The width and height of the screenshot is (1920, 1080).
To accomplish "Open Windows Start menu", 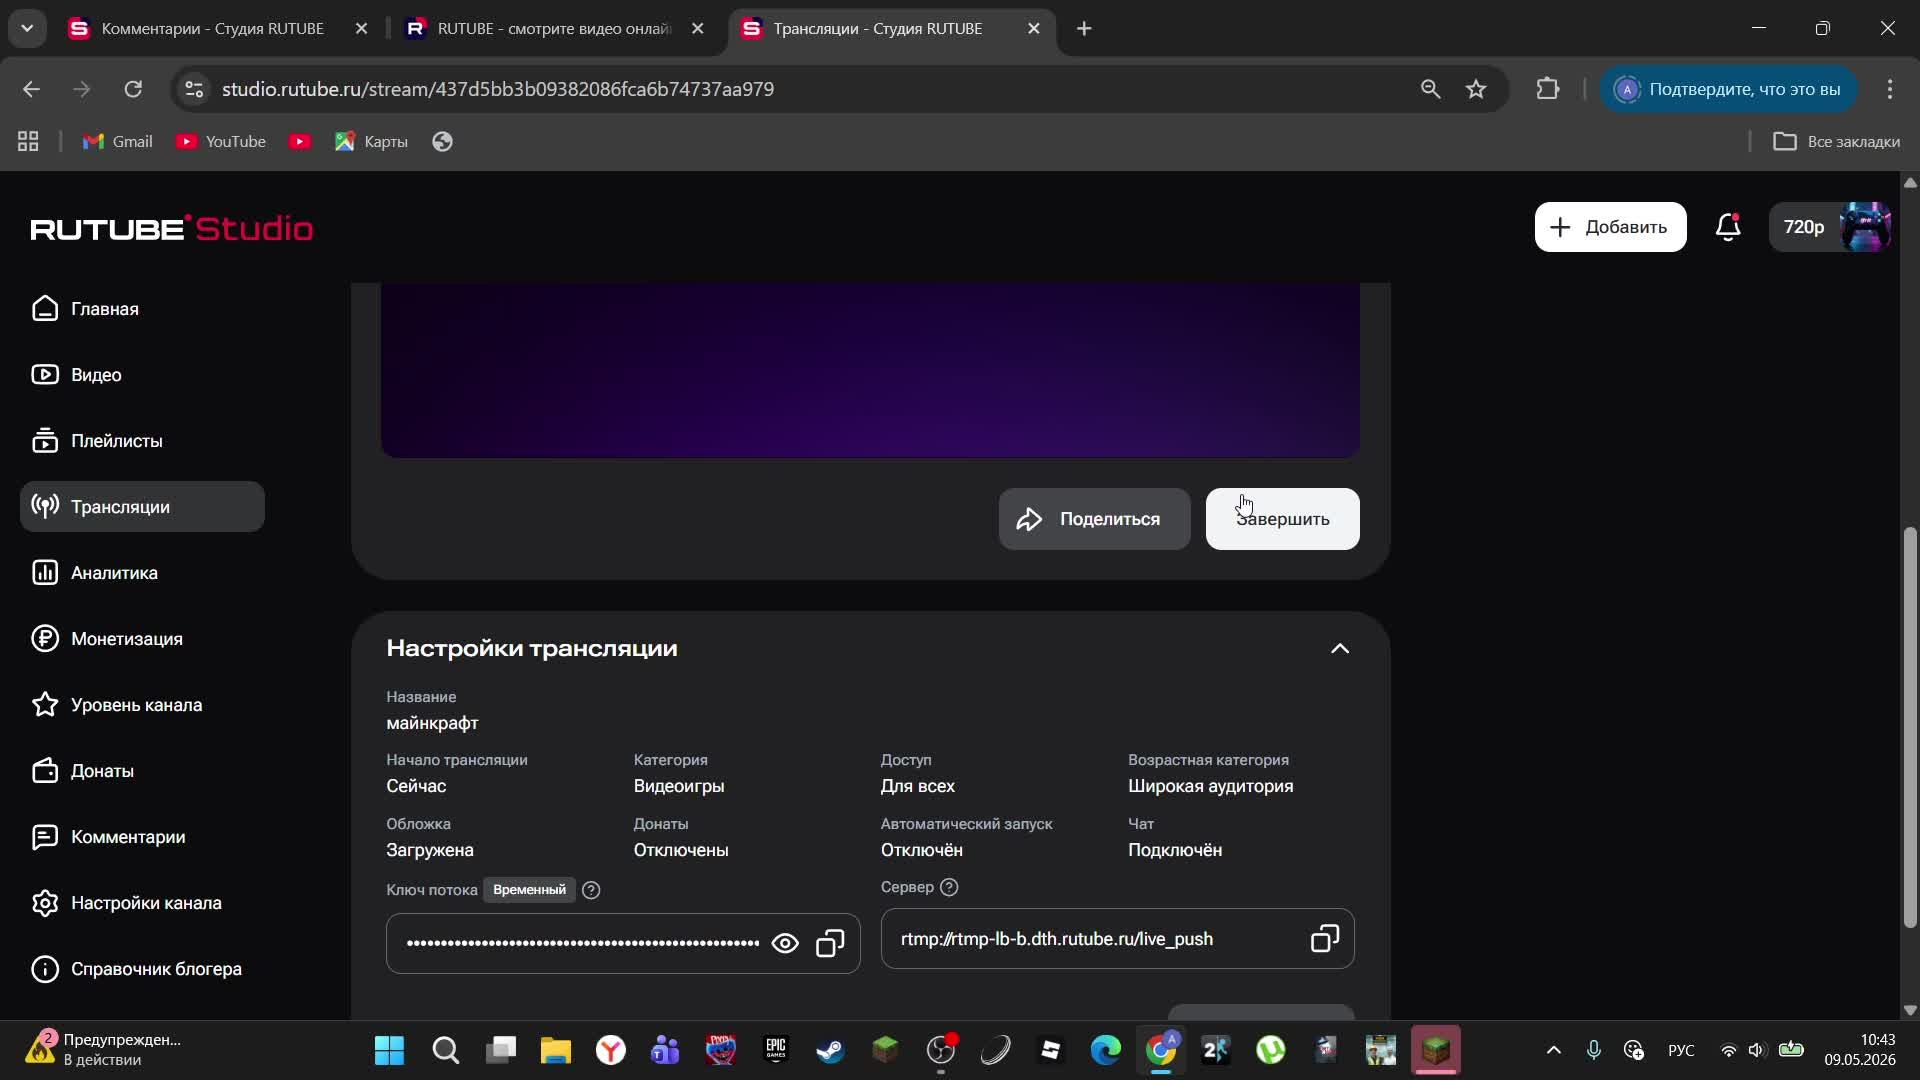I will (x=389, y=1051).
